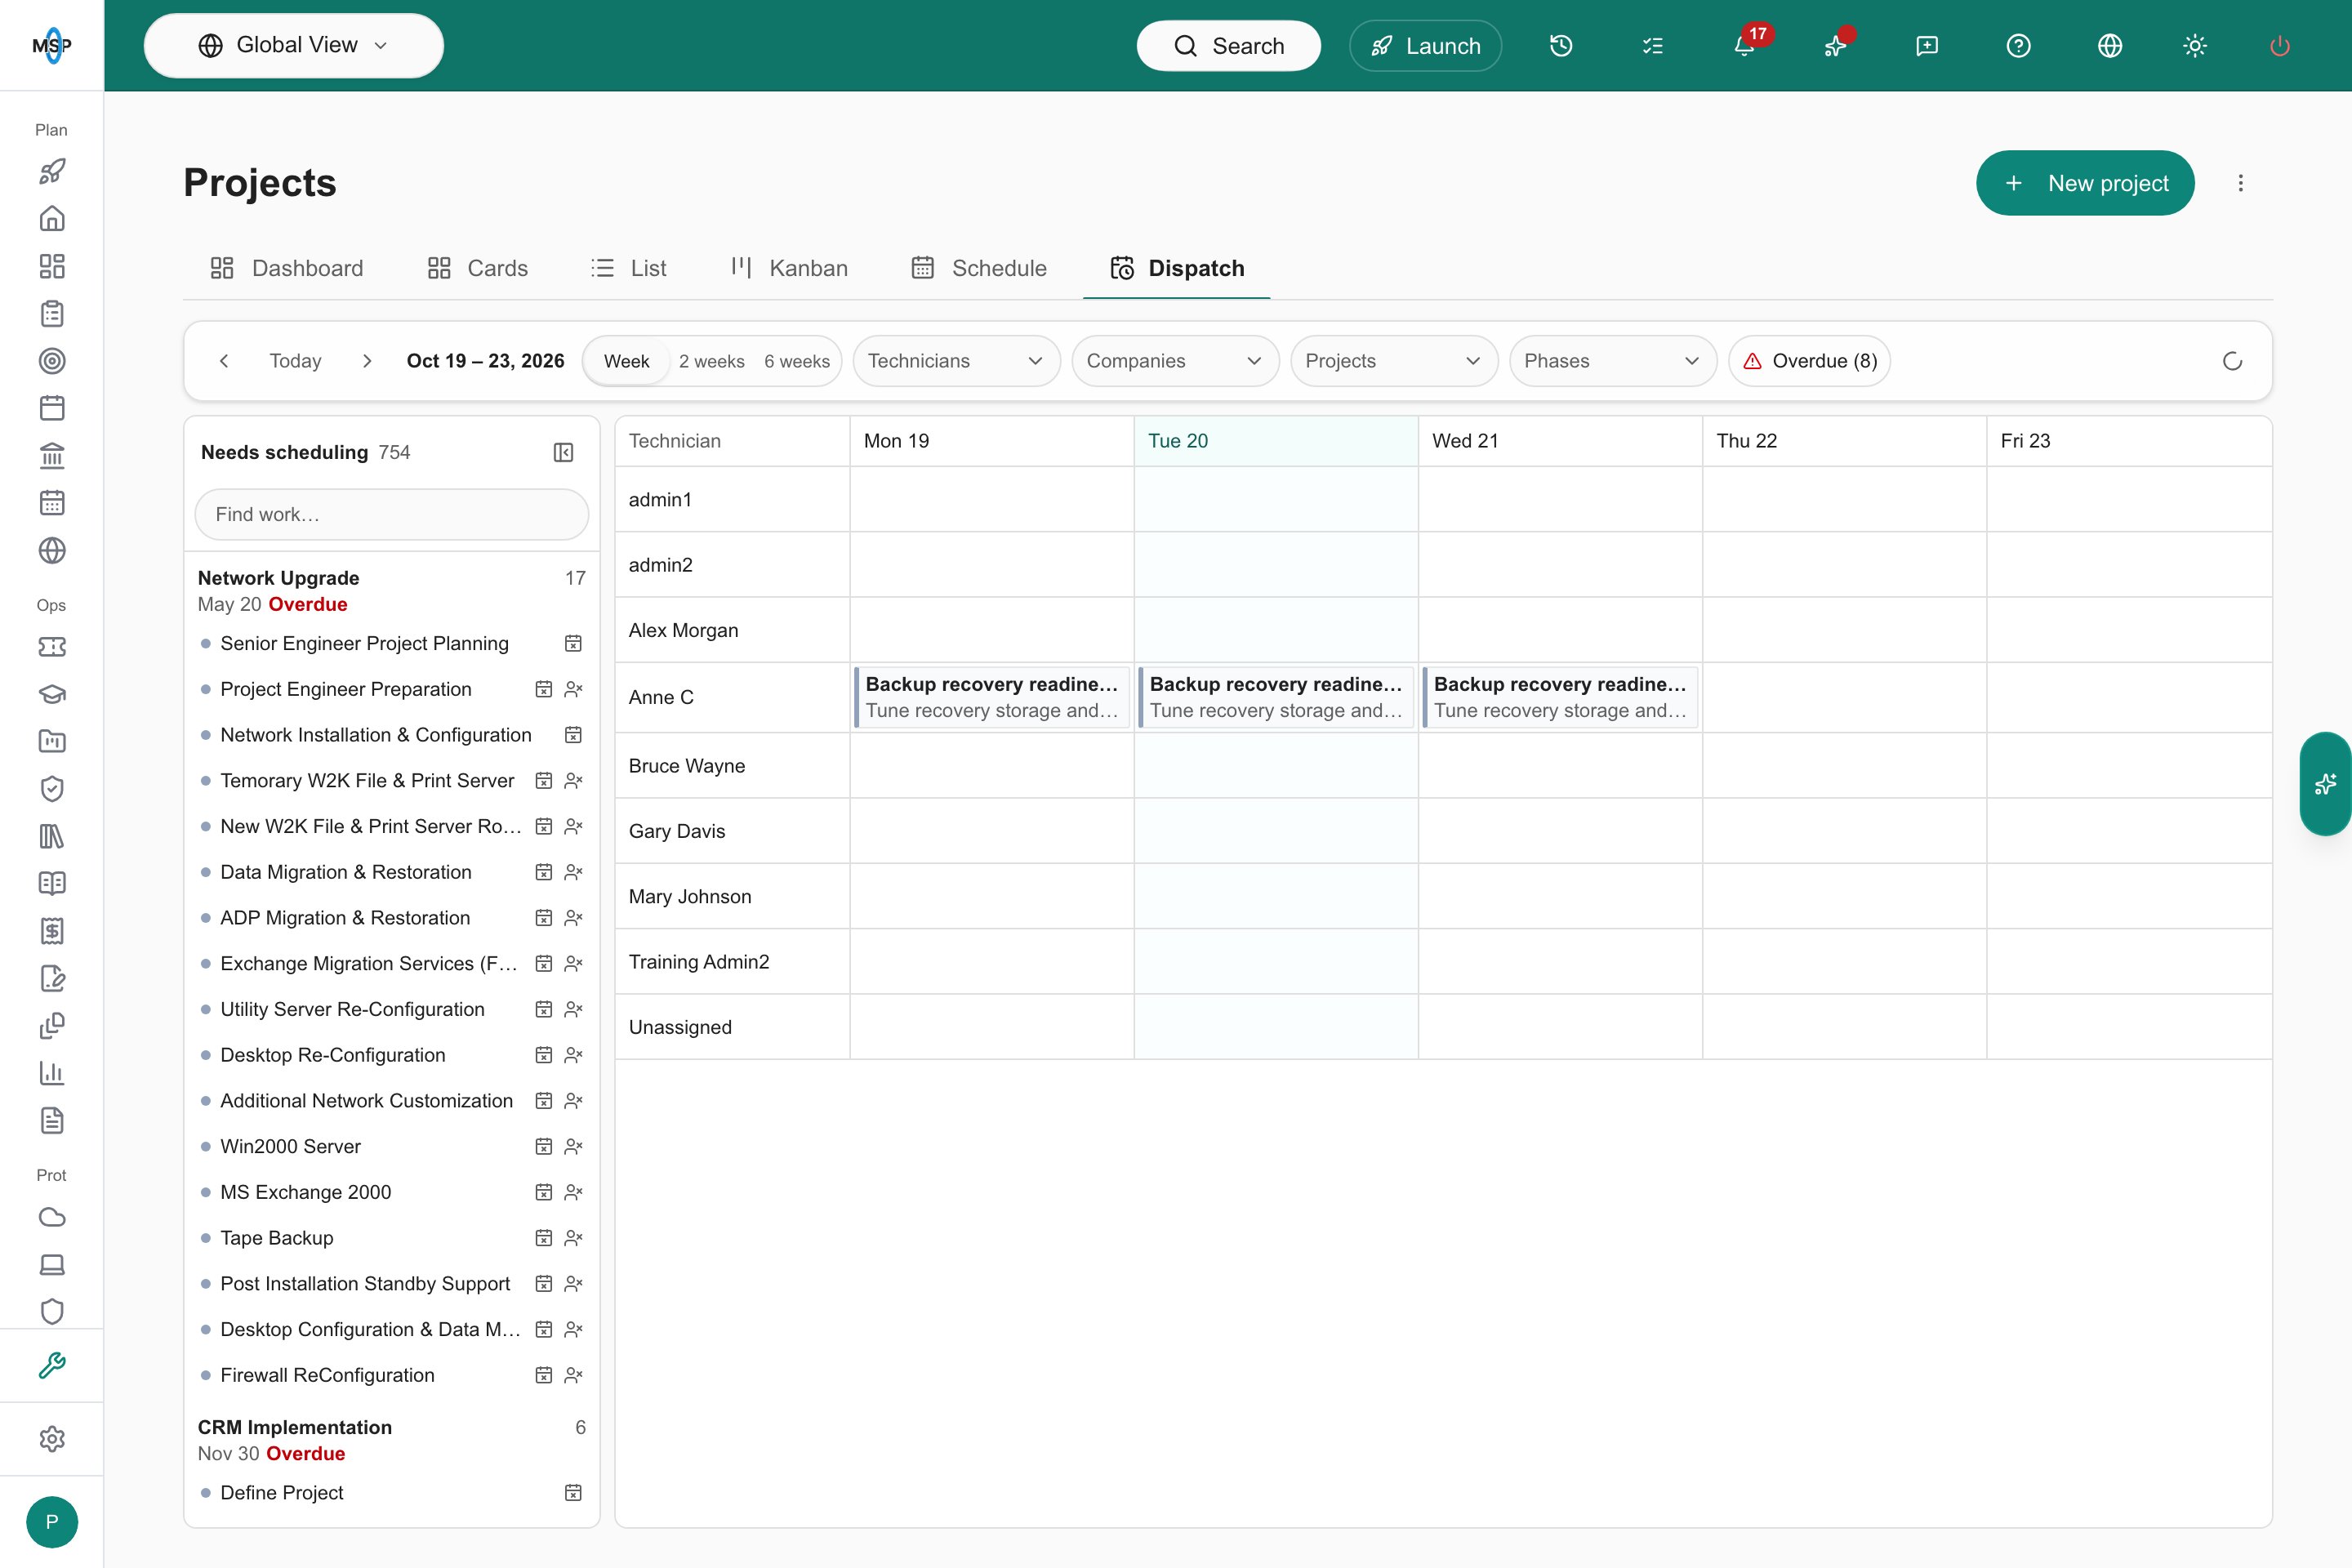Toggle the Overdue (8) filter
Viewport: 2352px width, 1568px height.
1809,361
